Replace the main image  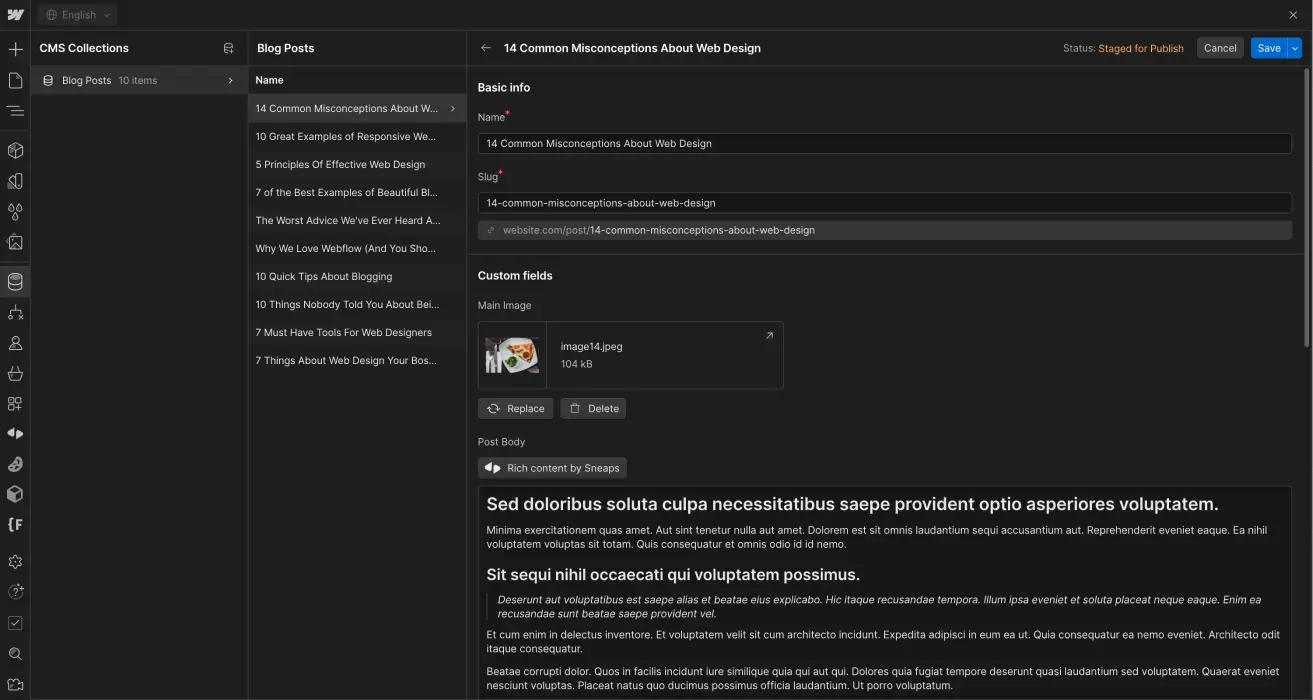[515, 408]
